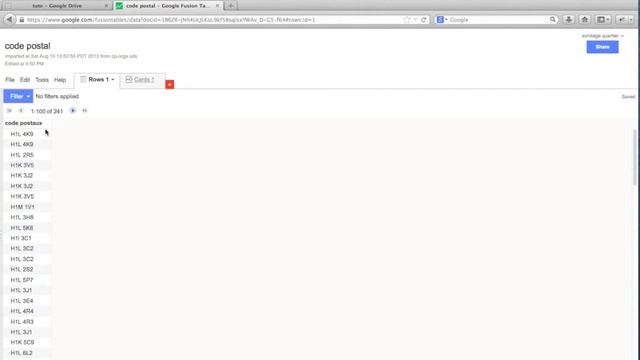Screen dimensions: 640x360
Task: Bookmark this page with the star icon
Action: pyautogui.click(x=407, y=20)
